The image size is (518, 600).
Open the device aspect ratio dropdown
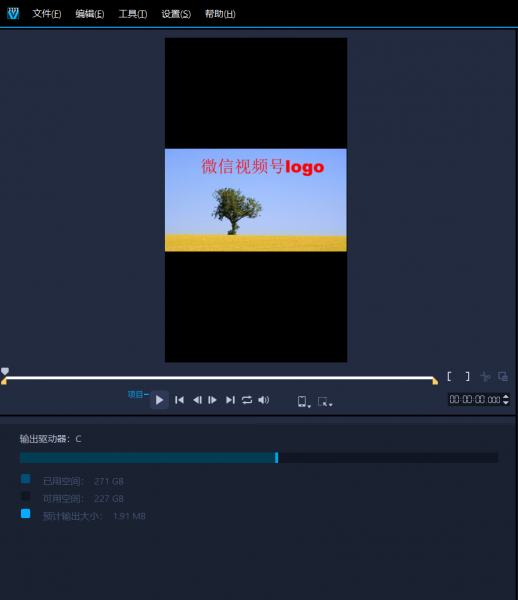tap(304, 401)
